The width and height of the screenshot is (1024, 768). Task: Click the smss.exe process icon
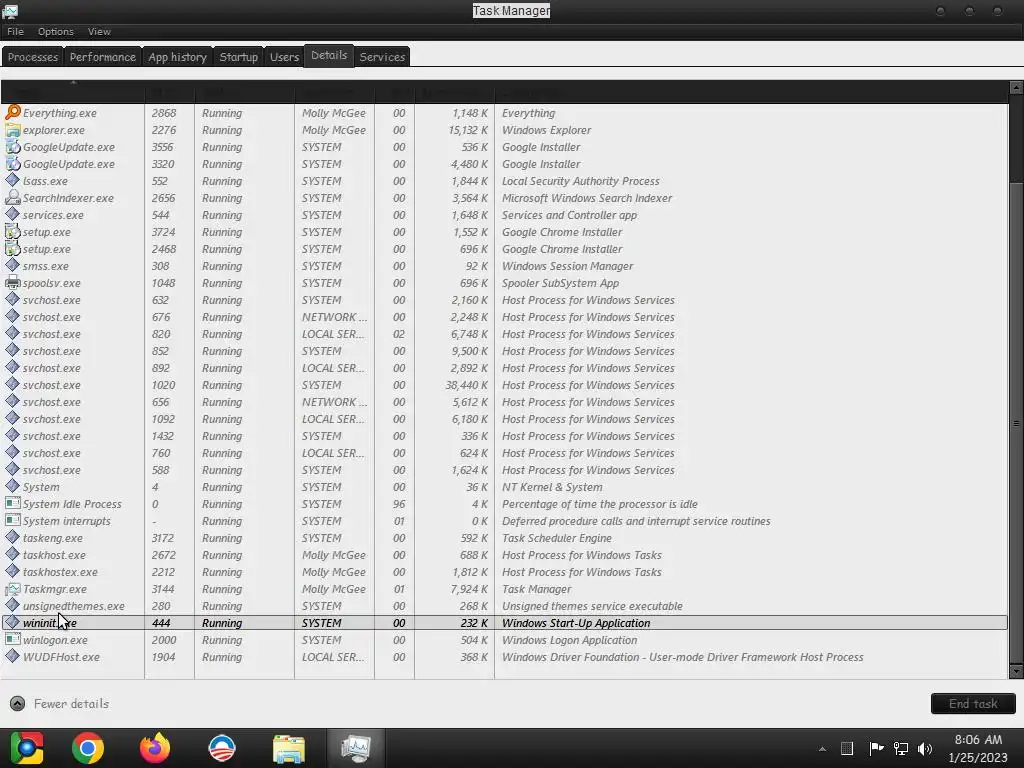point(12,265)
